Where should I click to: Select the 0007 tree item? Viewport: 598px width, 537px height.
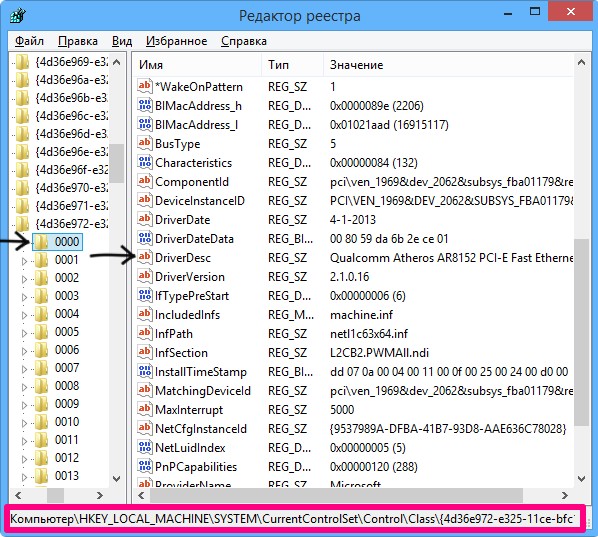tap(67, 368)
